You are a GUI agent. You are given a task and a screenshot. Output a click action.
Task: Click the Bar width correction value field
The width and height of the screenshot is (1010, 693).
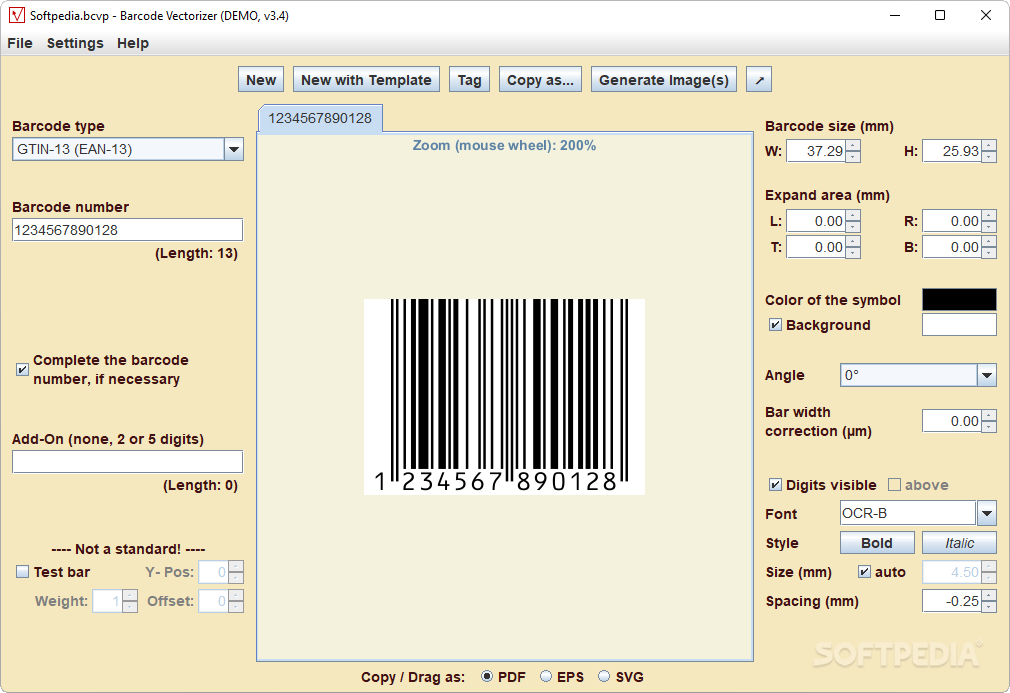(x=952, y=421)
